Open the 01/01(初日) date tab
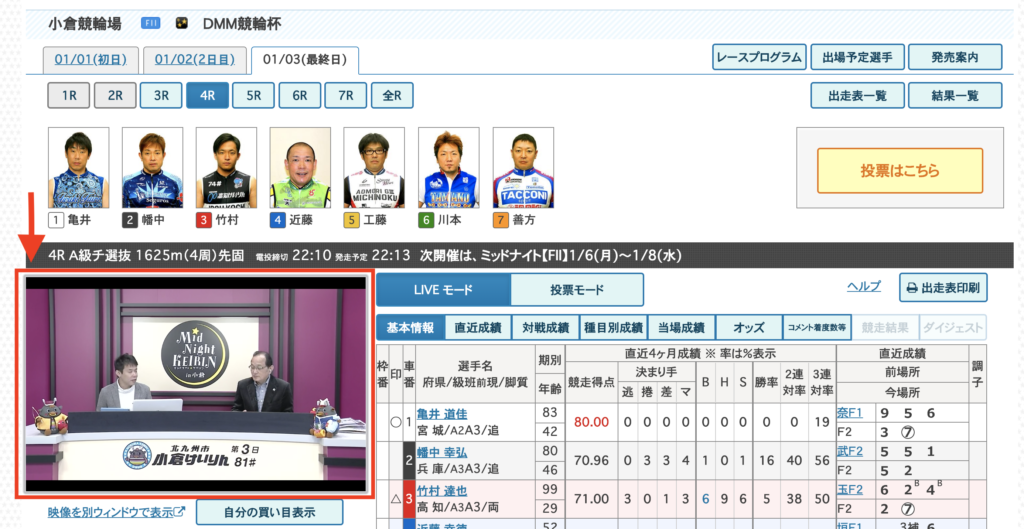 pos(91,60)
